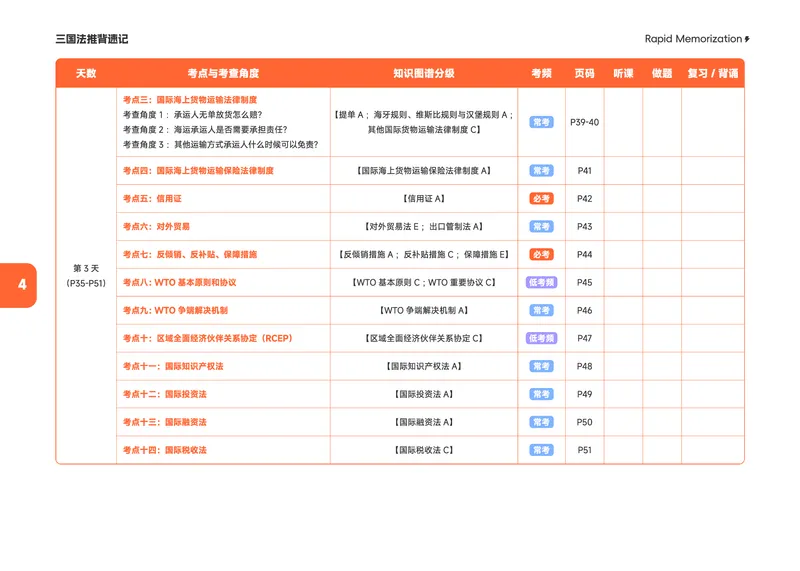Select the 第 3 天 day label

(x=86, y=268)
